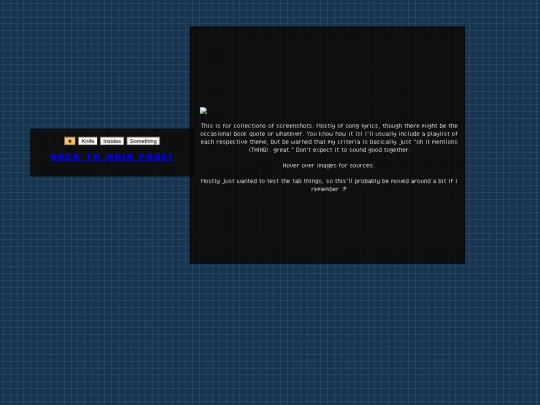The height and width of the screenshot is (405, 540).
Task: Show the Something tab
Action: [143, 141]
